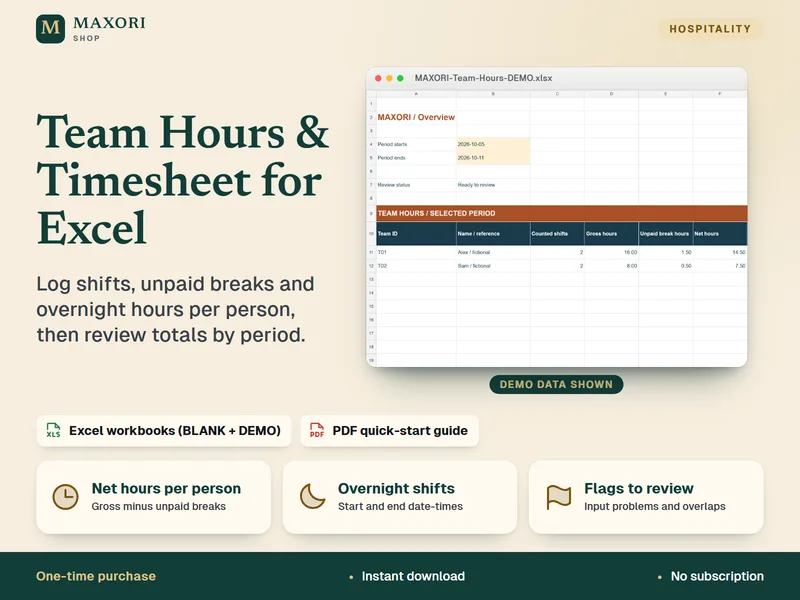Select the T01 team ID cell

[x=416, y=252]
